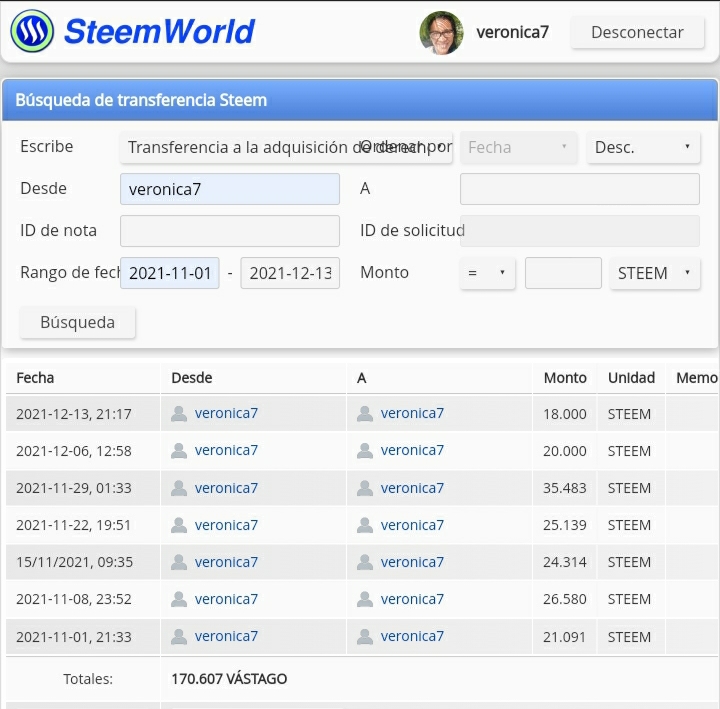This screenshot has width=720, height=709.
Task: Open the transfer type dropdown
Action: point(286,147)
